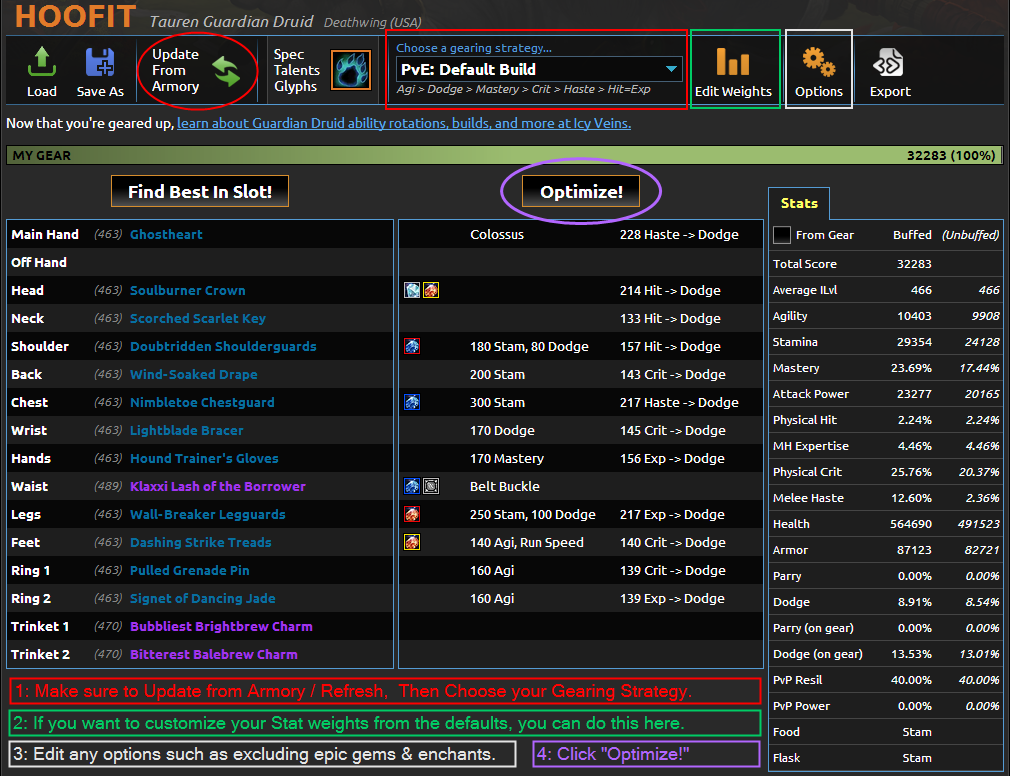Viewport: 1010px width, 776px height.
Task: Select the Lightblade Bracer item
Action: pyautogui.click(x=187, y=430)
